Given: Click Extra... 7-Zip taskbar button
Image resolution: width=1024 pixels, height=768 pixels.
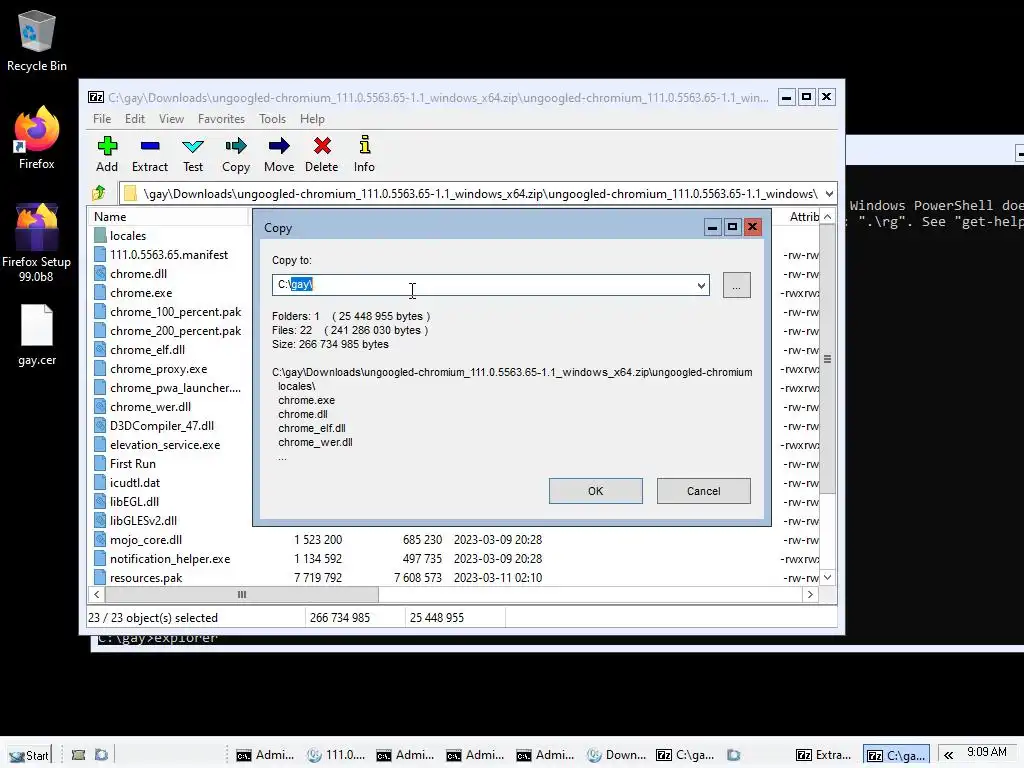Looking at the screenshot, I should coord(824,755).
